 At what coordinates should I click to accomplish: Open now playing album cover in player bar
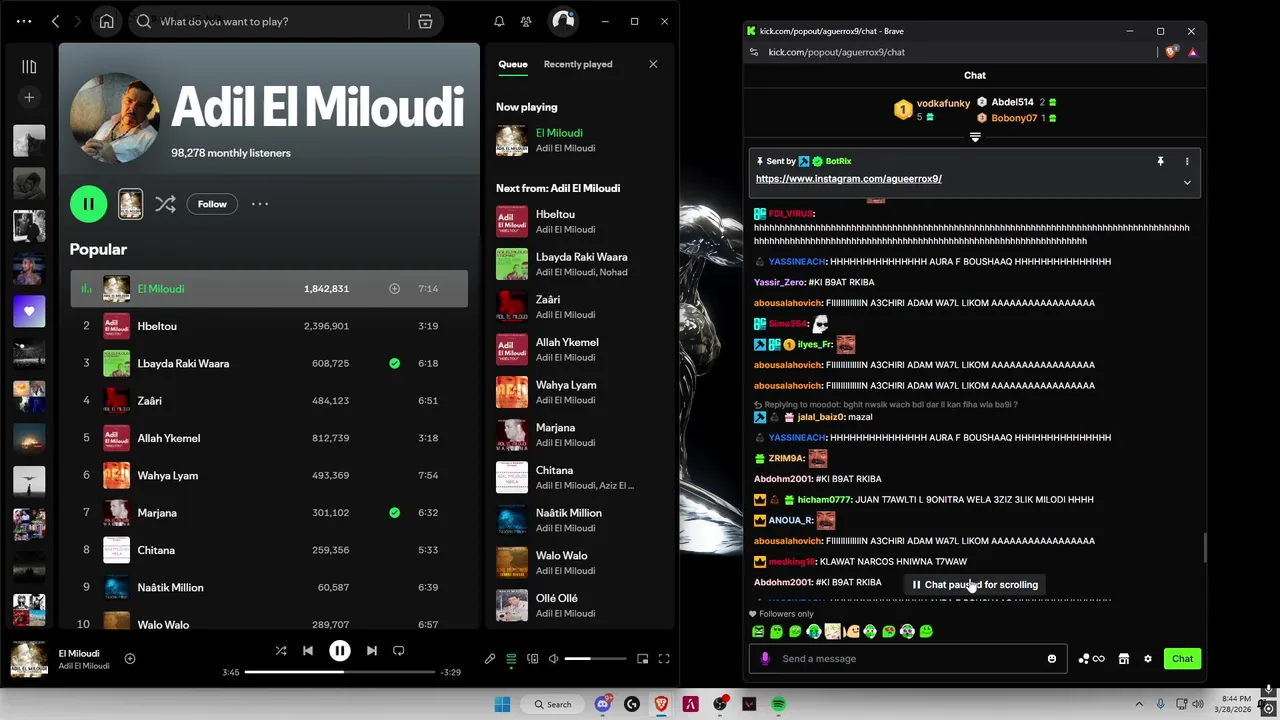(28, 659)
